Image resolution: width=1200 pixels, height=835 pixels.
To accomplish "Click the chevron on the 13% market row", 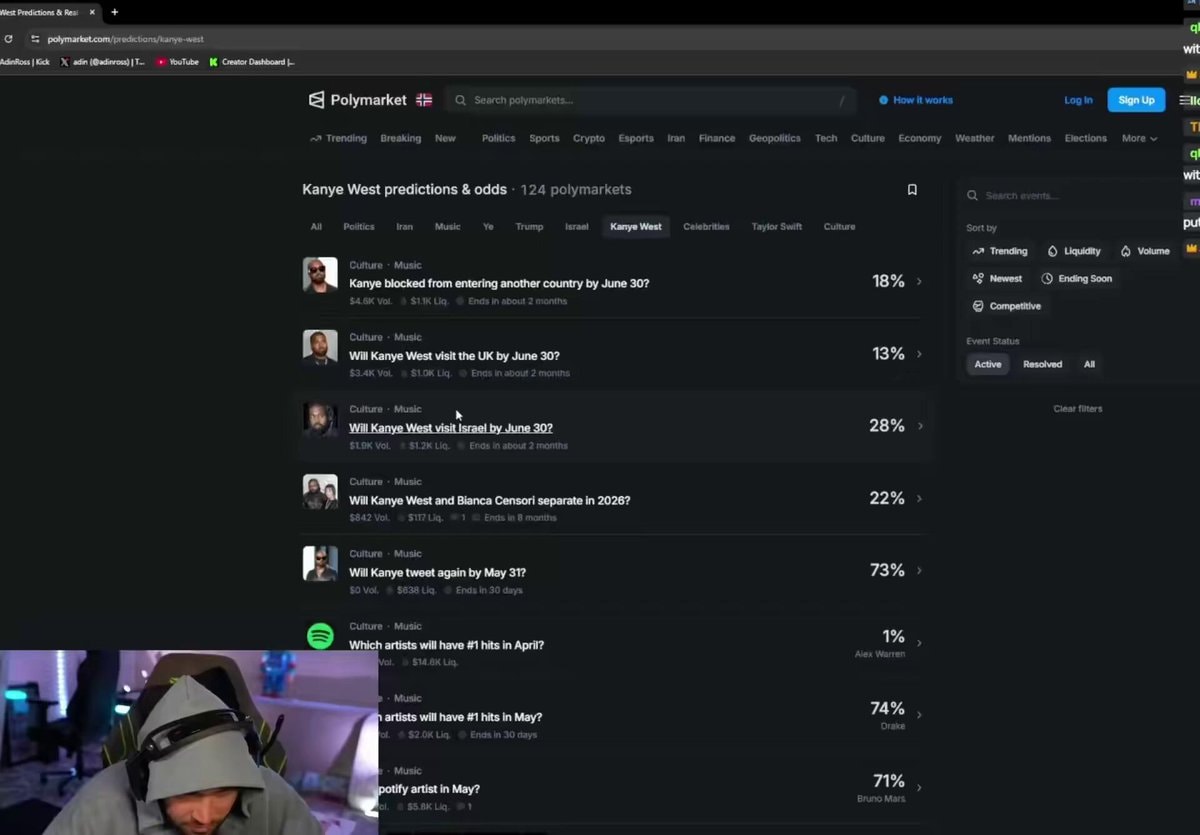I will click(x=919, y=354).
